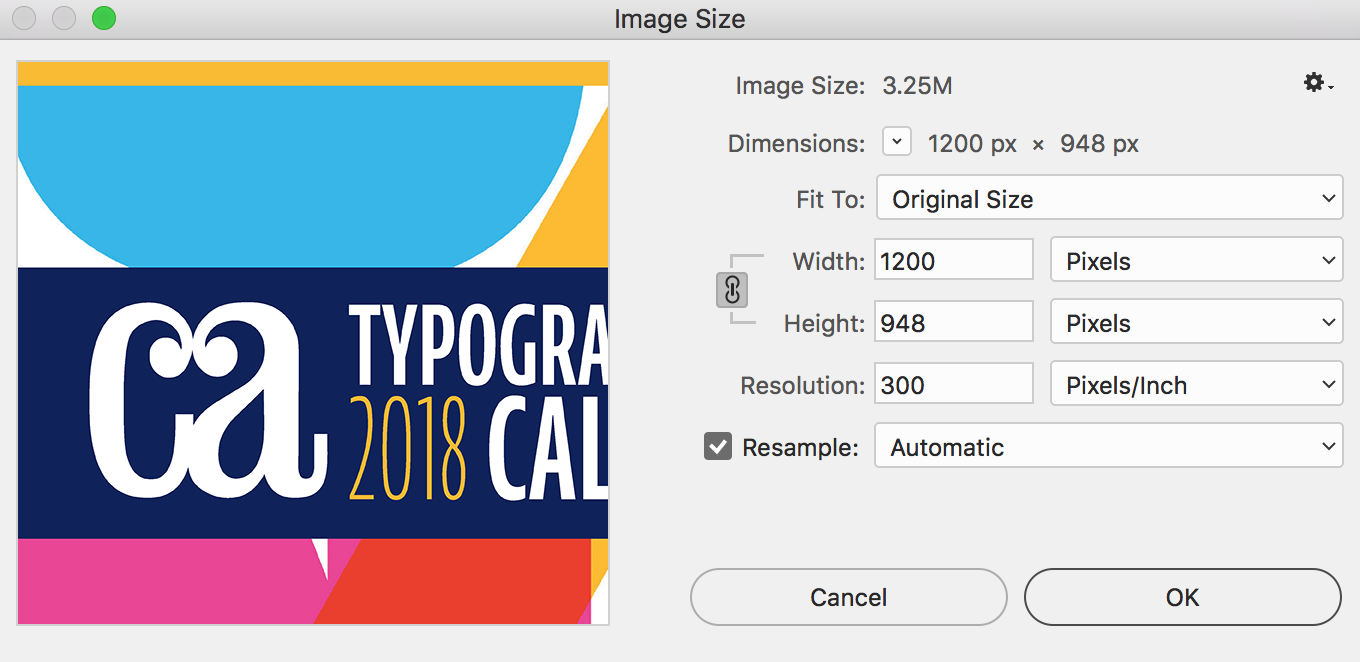Image resolution: width=1360 pixels, height=662 pixels.
Task: Open the Resample method Automatic dropdown
Action: click(x=1108, y=447)
